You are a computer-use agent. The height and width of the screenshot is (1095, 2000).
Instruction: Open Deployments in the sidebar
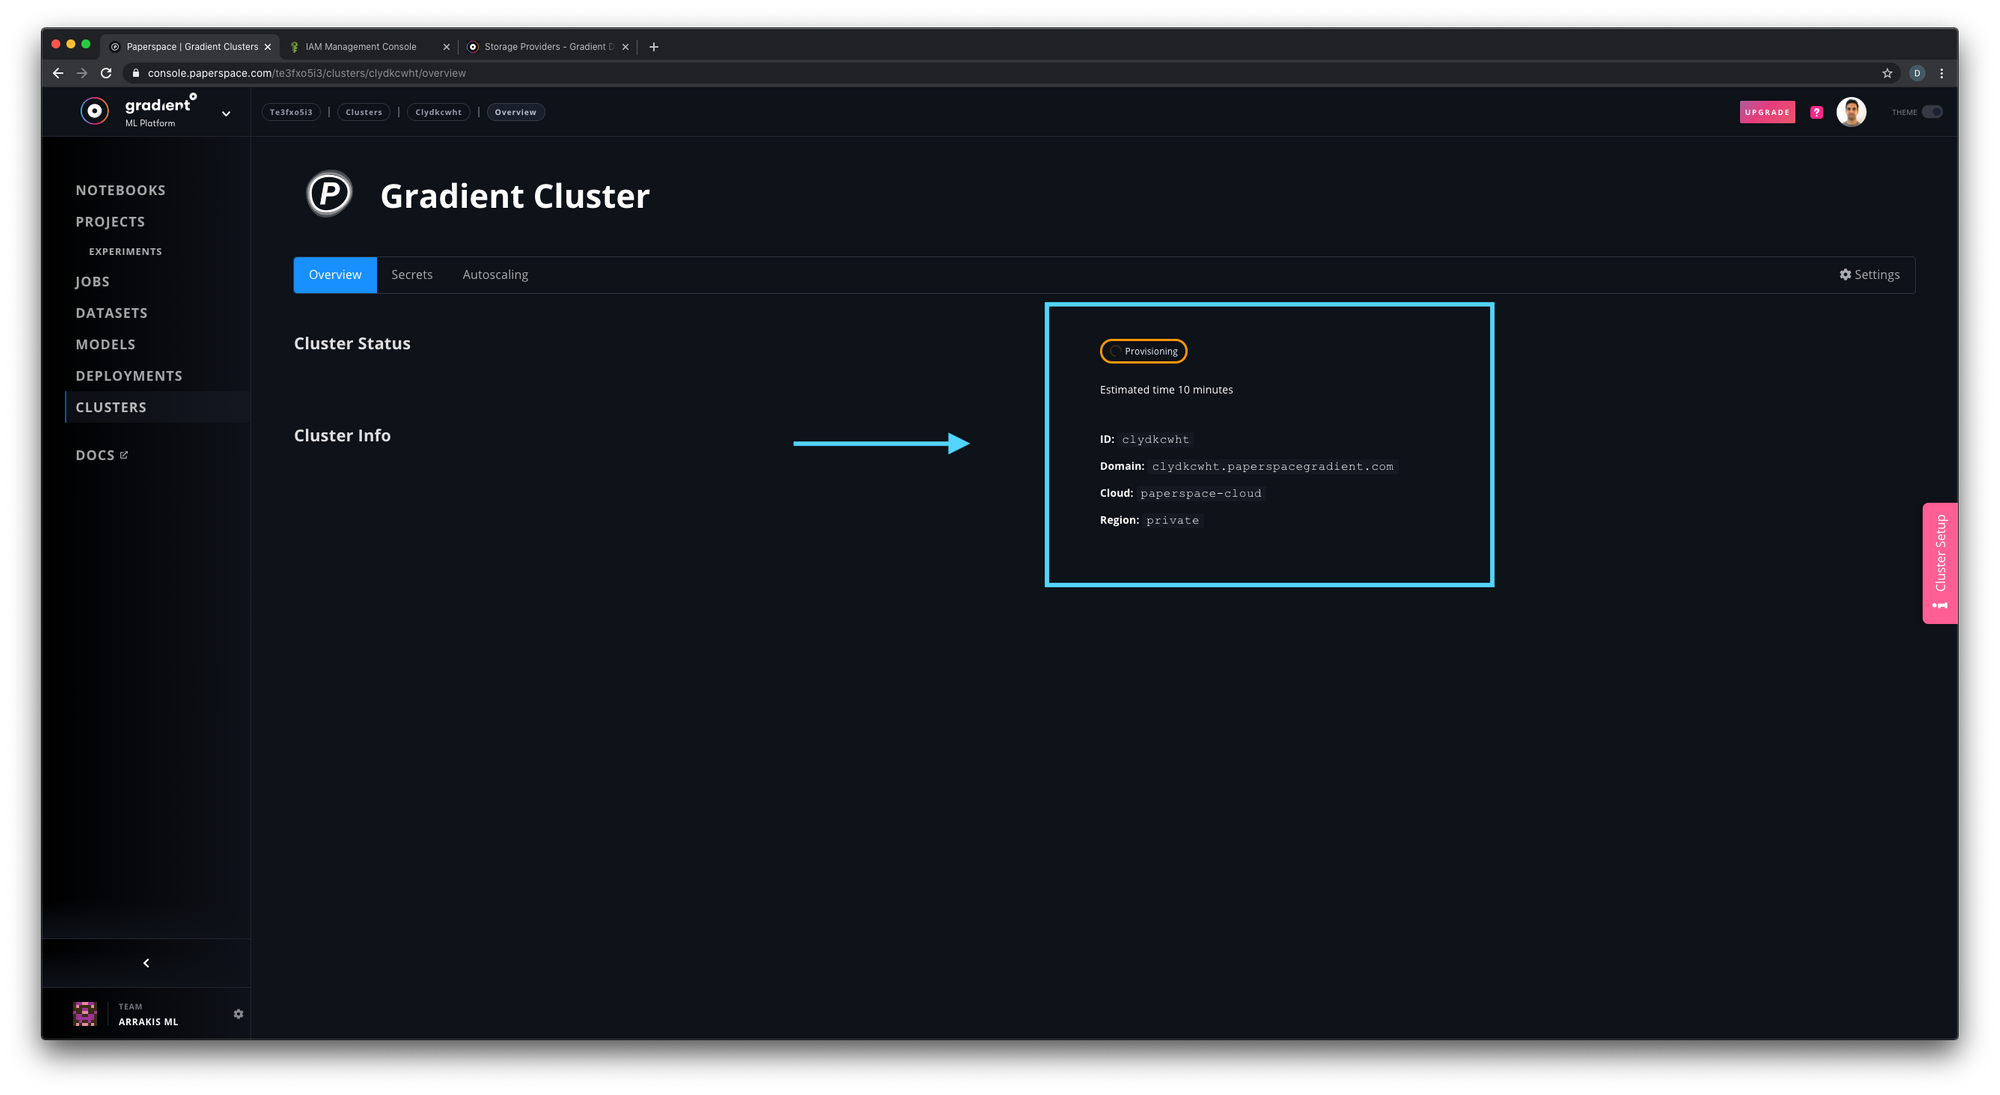coord(129,376)
